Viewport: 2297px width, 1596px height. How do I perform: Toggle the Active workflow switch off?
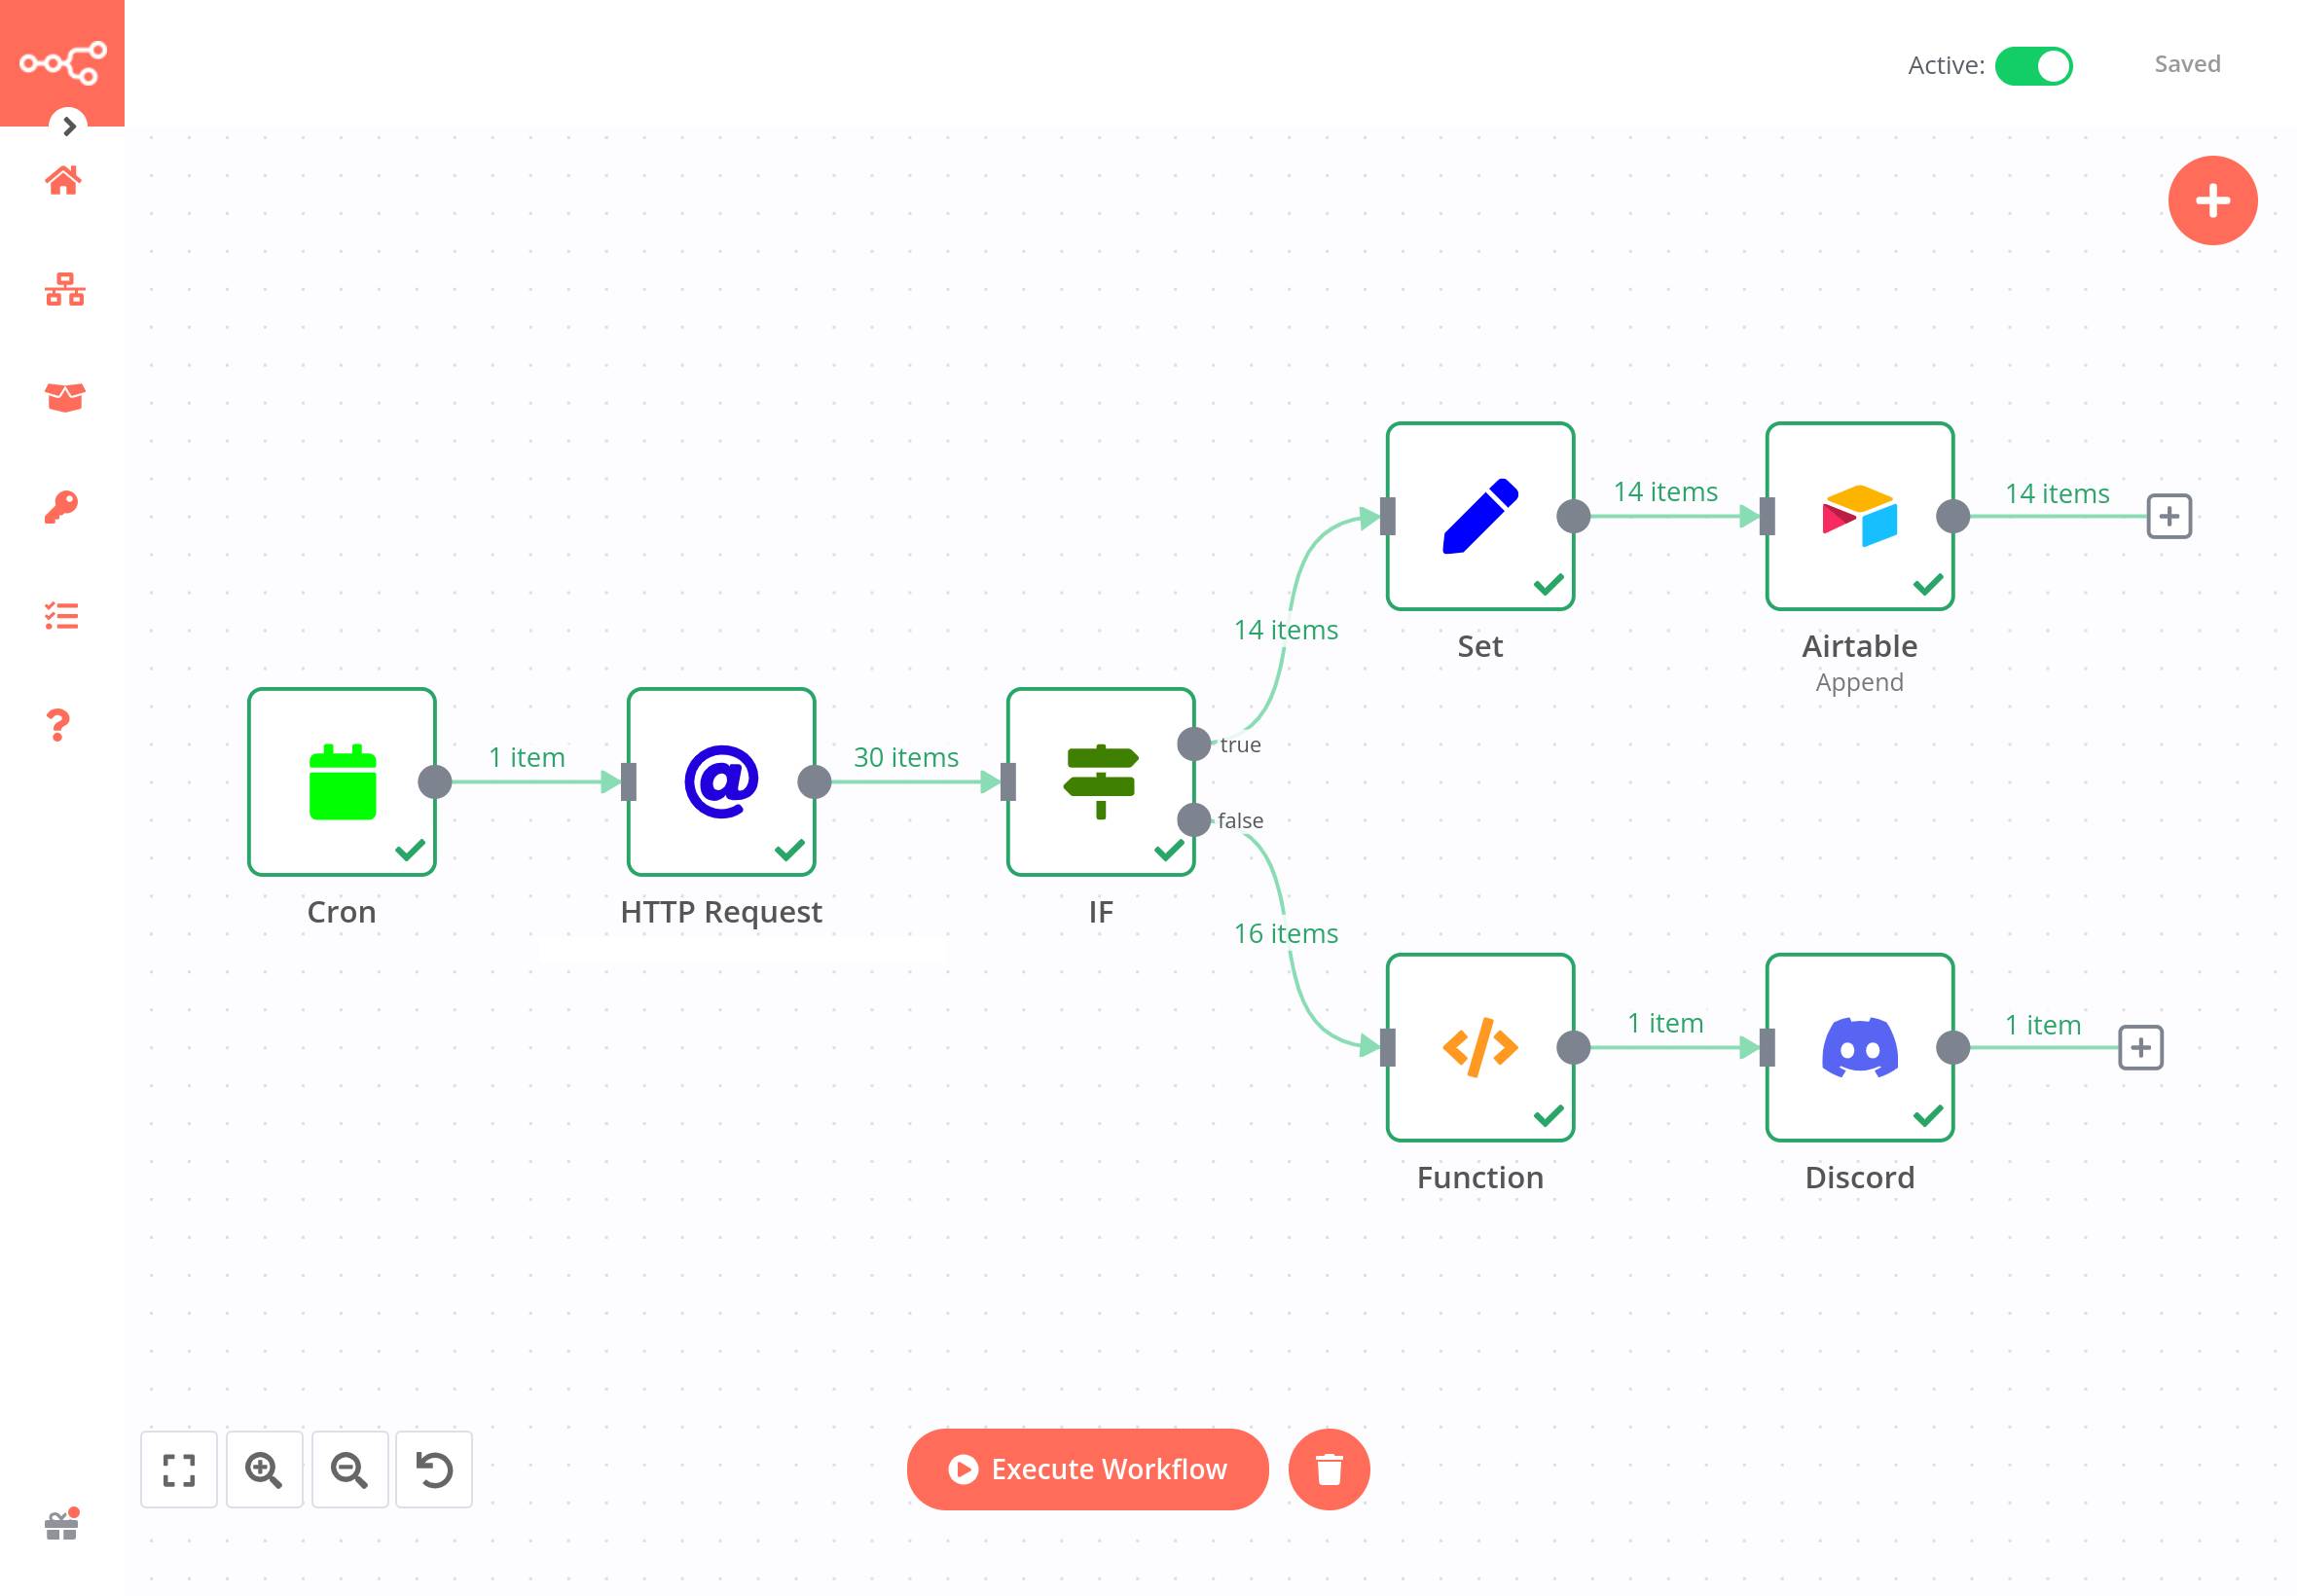2032,66
